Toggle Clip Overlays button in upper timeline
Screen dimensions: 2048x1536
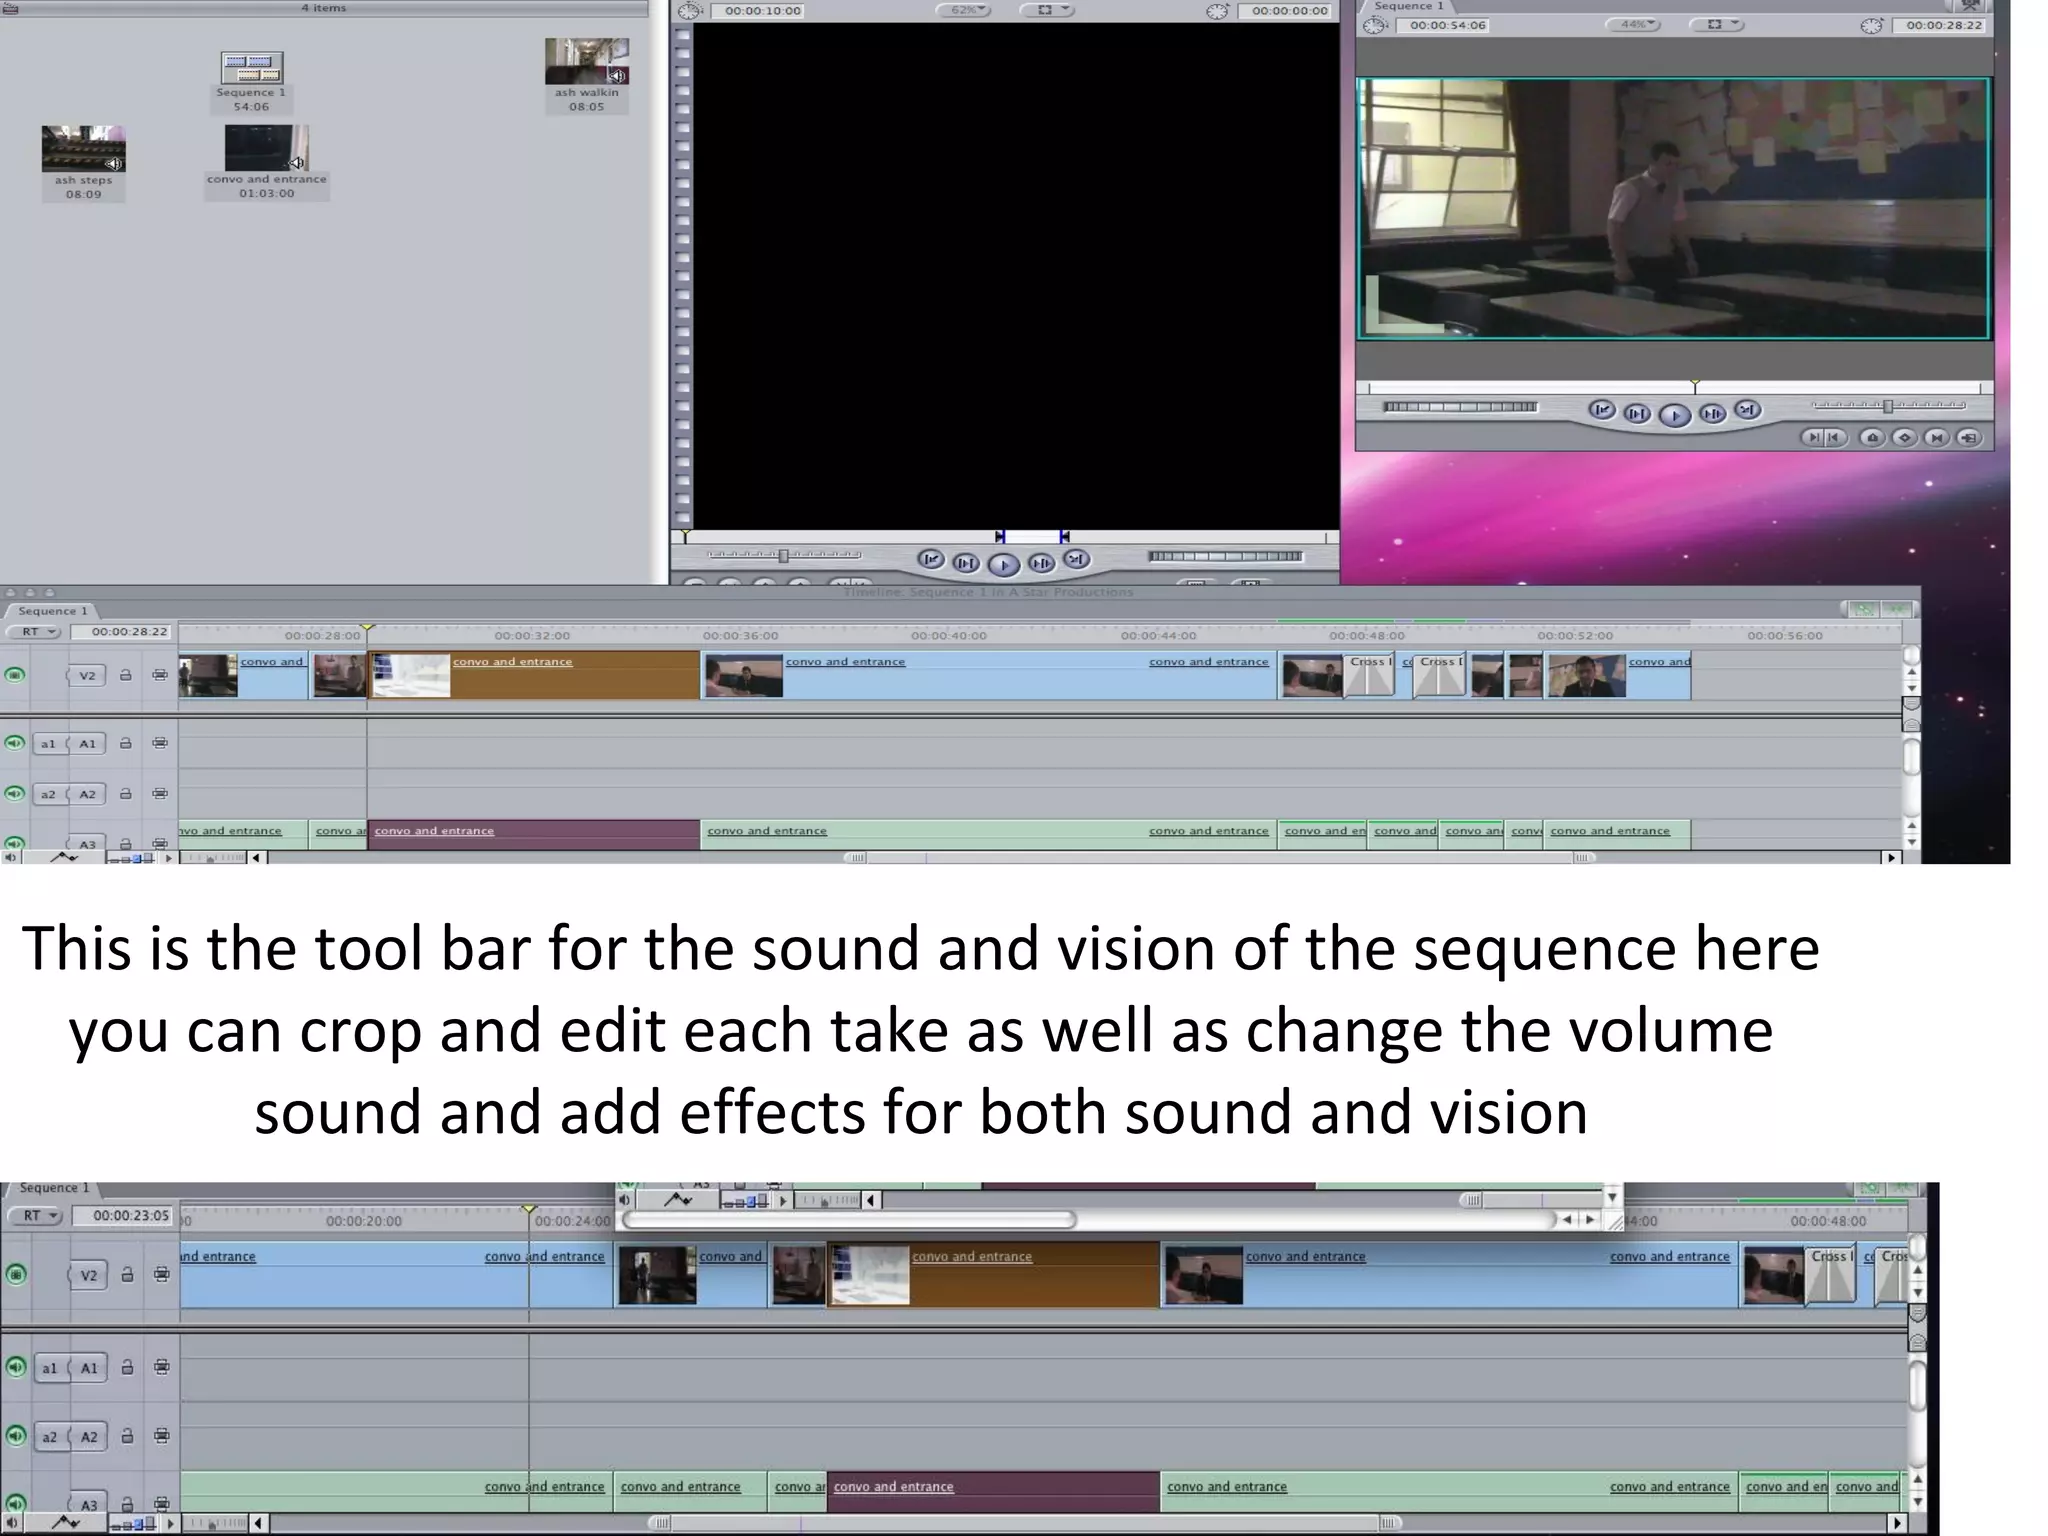click(x=64, y=857)
